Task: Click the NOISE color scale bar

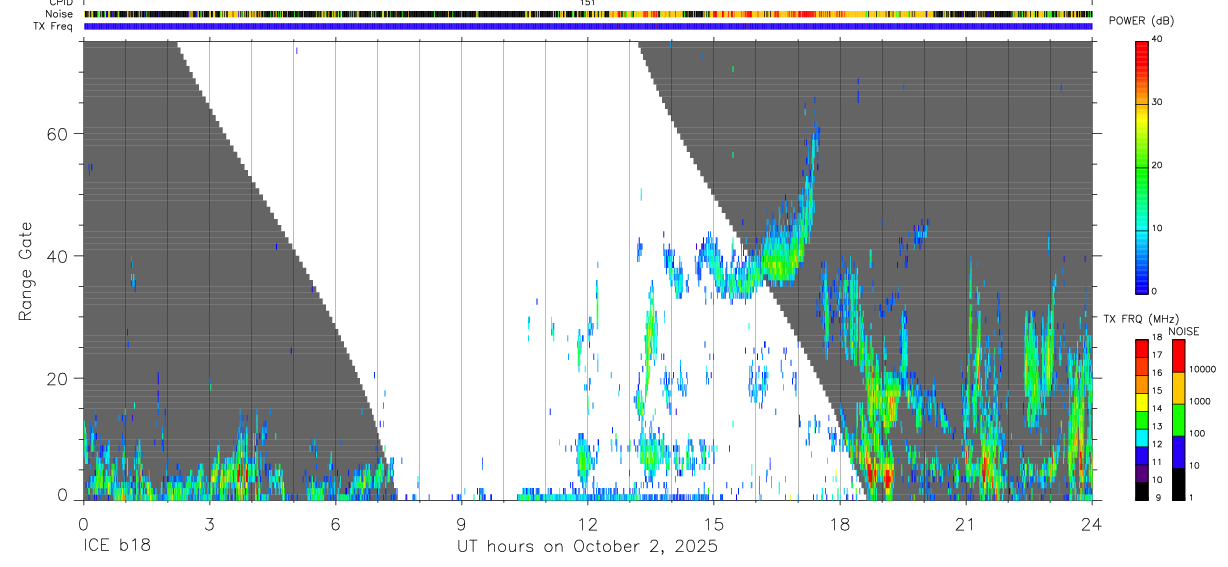Action: [x=1179, y=419]
